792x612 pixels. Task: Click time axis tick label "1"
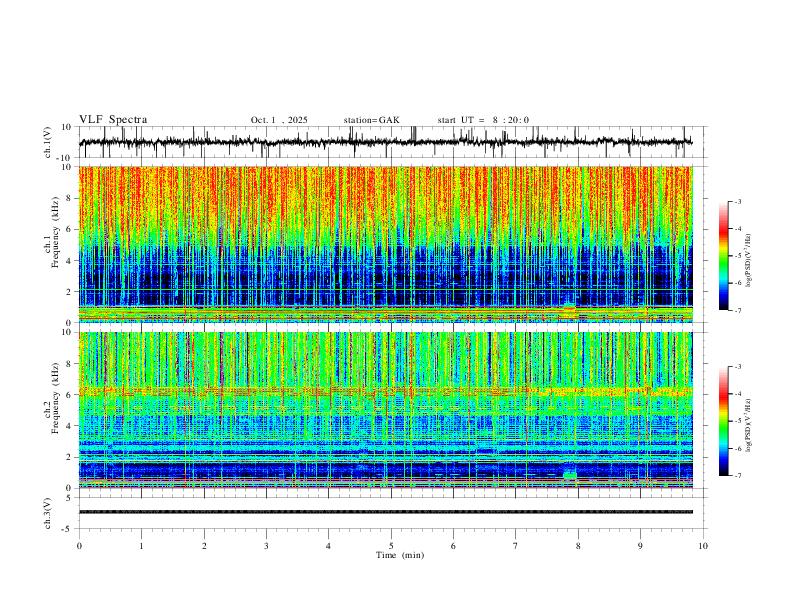[x=141, y=546]
